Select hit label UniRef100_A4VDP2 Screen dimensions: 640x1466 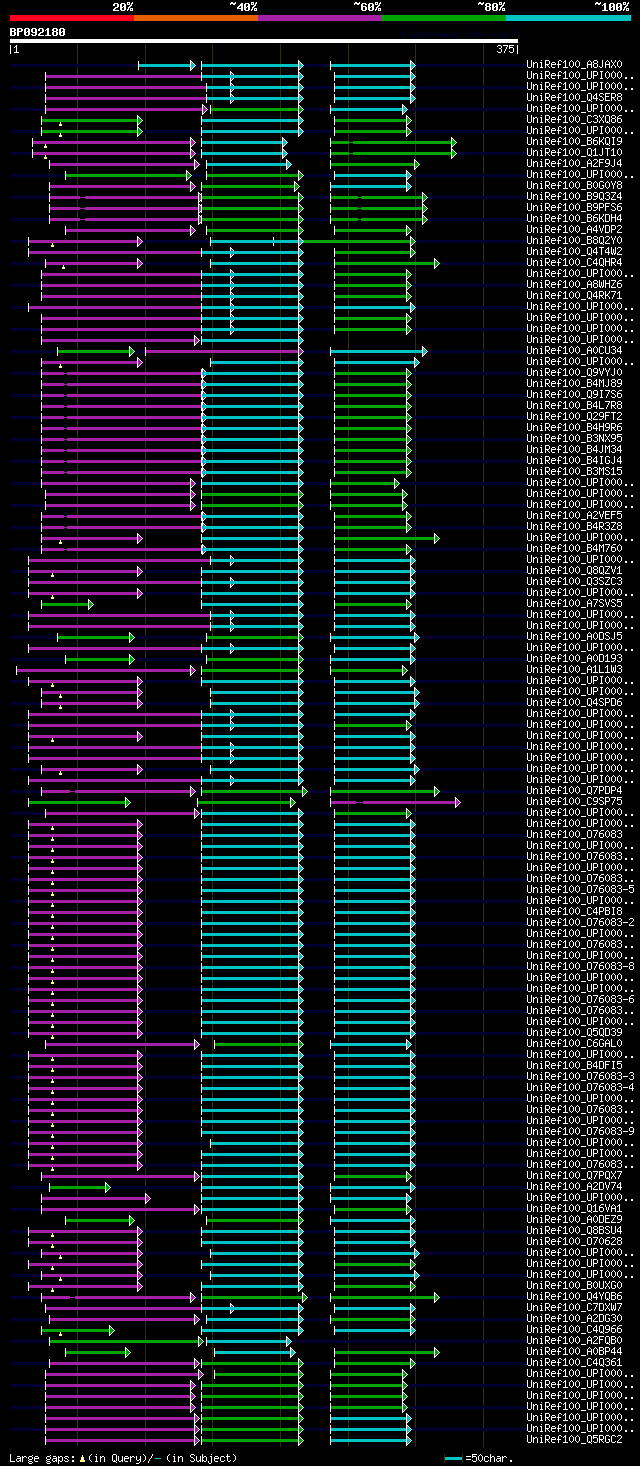point(575,230)
